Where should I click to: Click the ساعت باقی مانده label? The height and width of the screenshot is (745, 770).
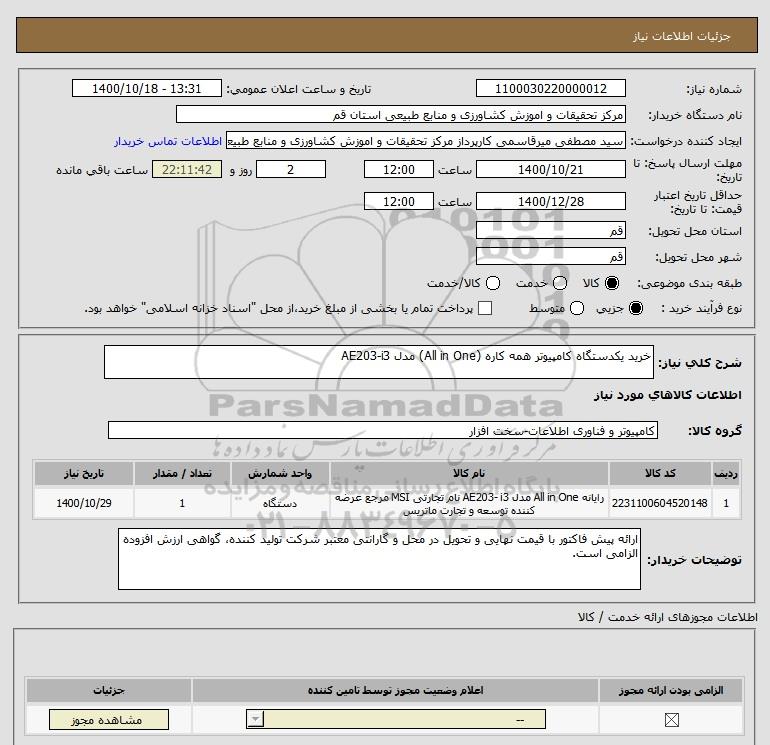pos(102,170)
